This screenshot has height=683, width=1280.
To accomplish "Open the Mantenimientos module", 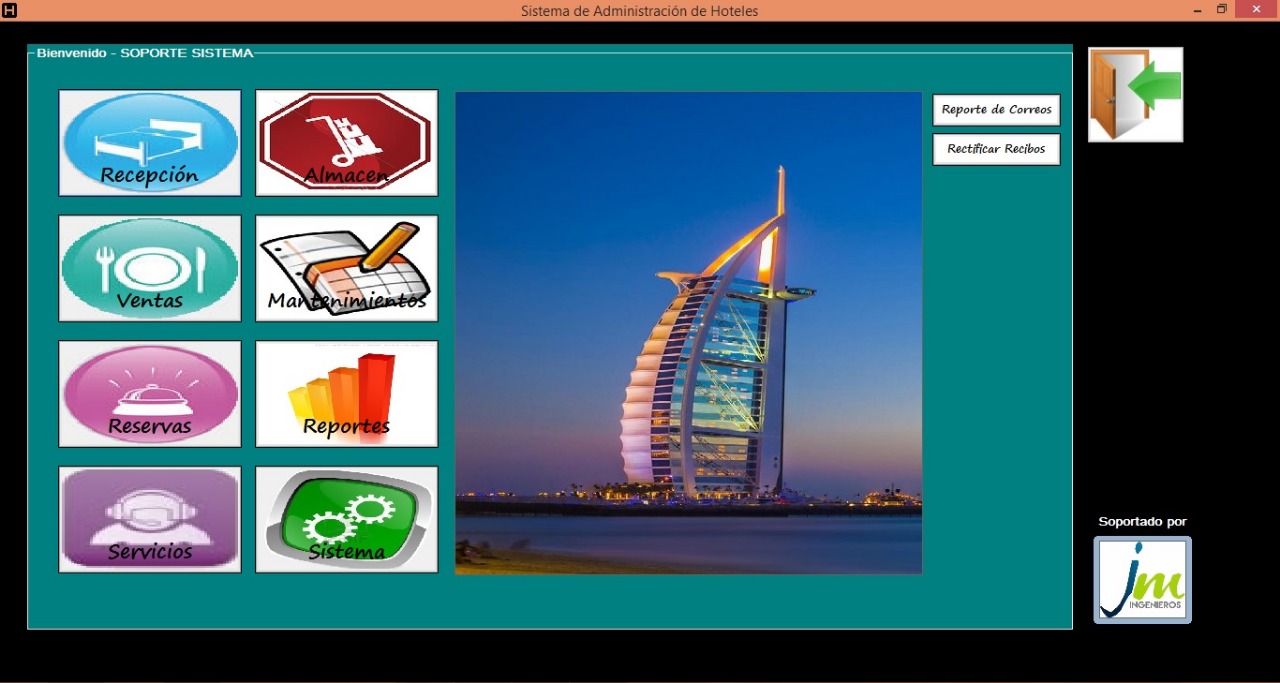I will pyautogui.click(x=346, y=268).
